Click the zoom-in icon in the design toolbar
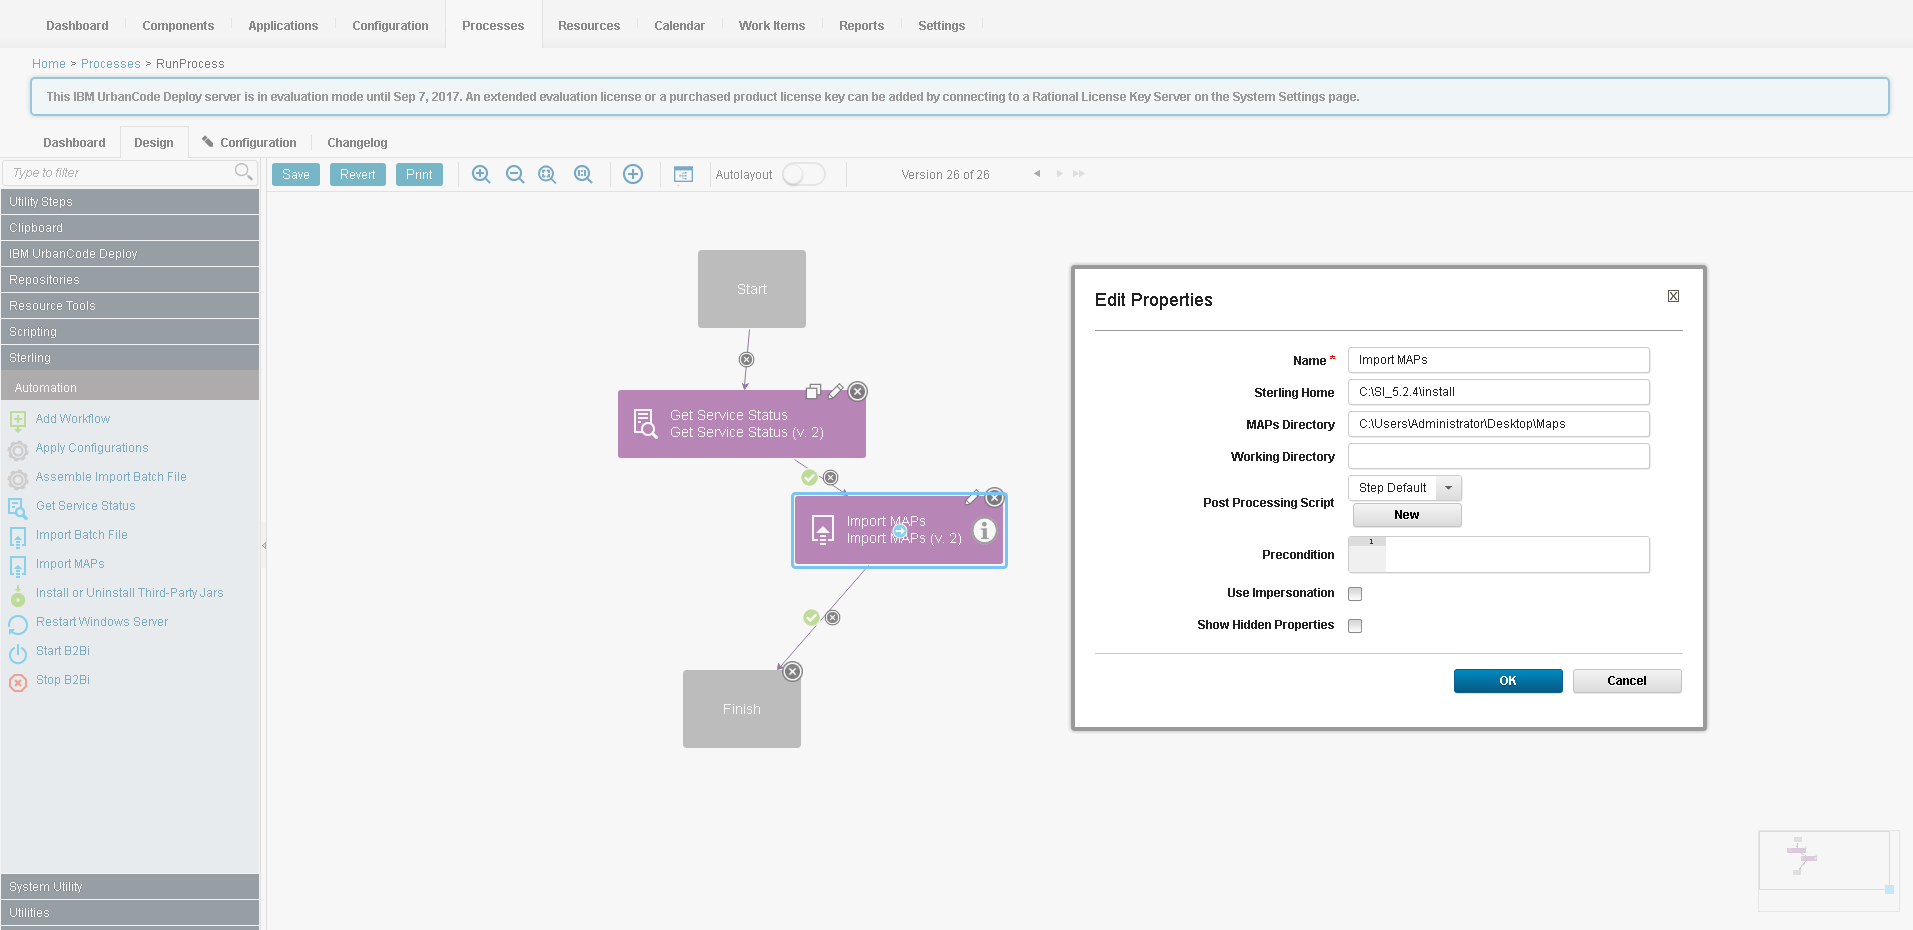 pyautogui.click(x=481, y=173)
